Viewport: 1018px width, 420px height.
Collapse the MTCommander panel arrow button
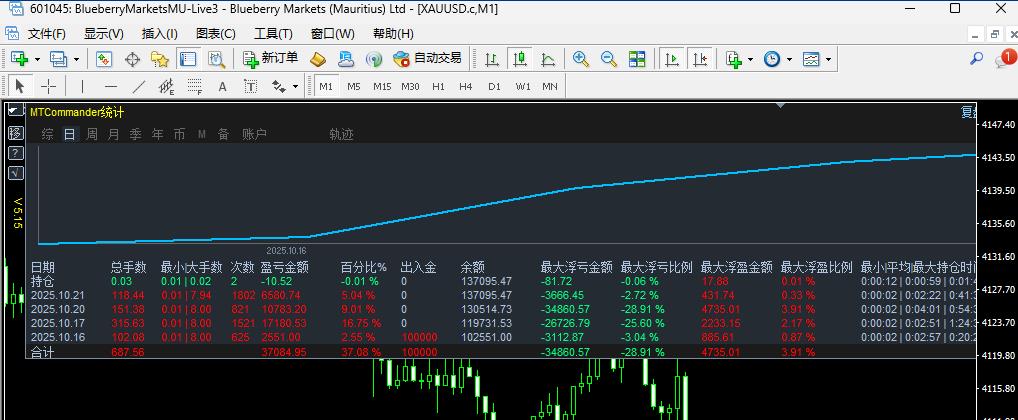coord(15,110)
